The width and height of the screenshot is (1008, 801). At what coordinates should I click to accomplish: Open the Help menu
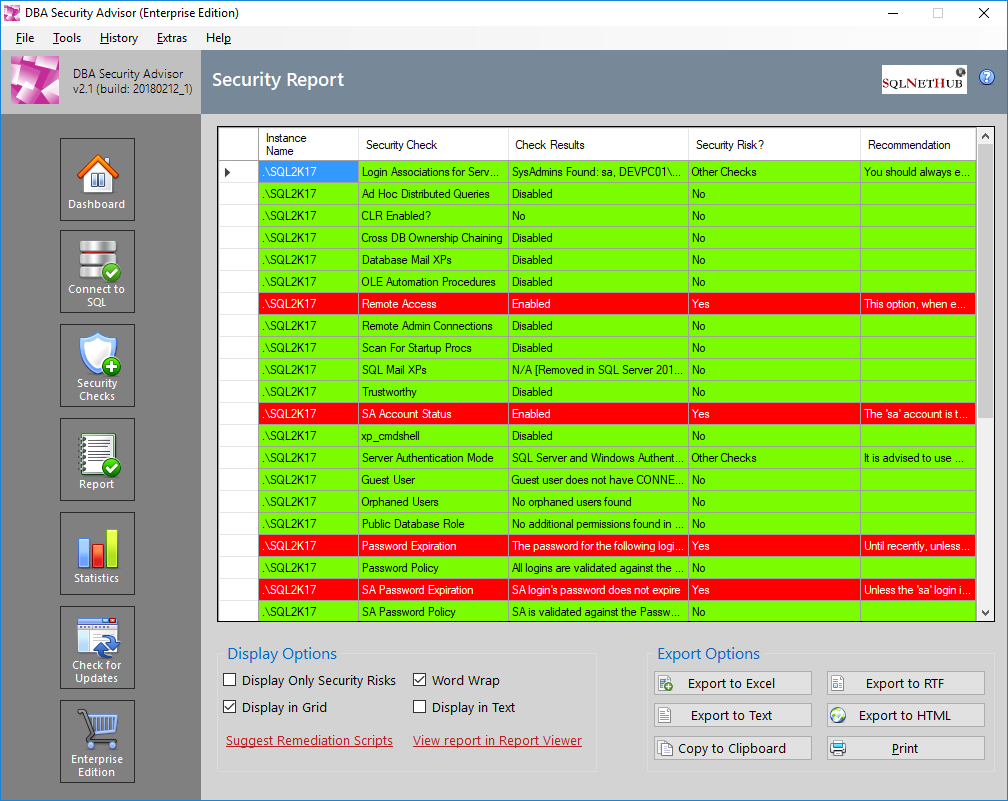(219, 38)
